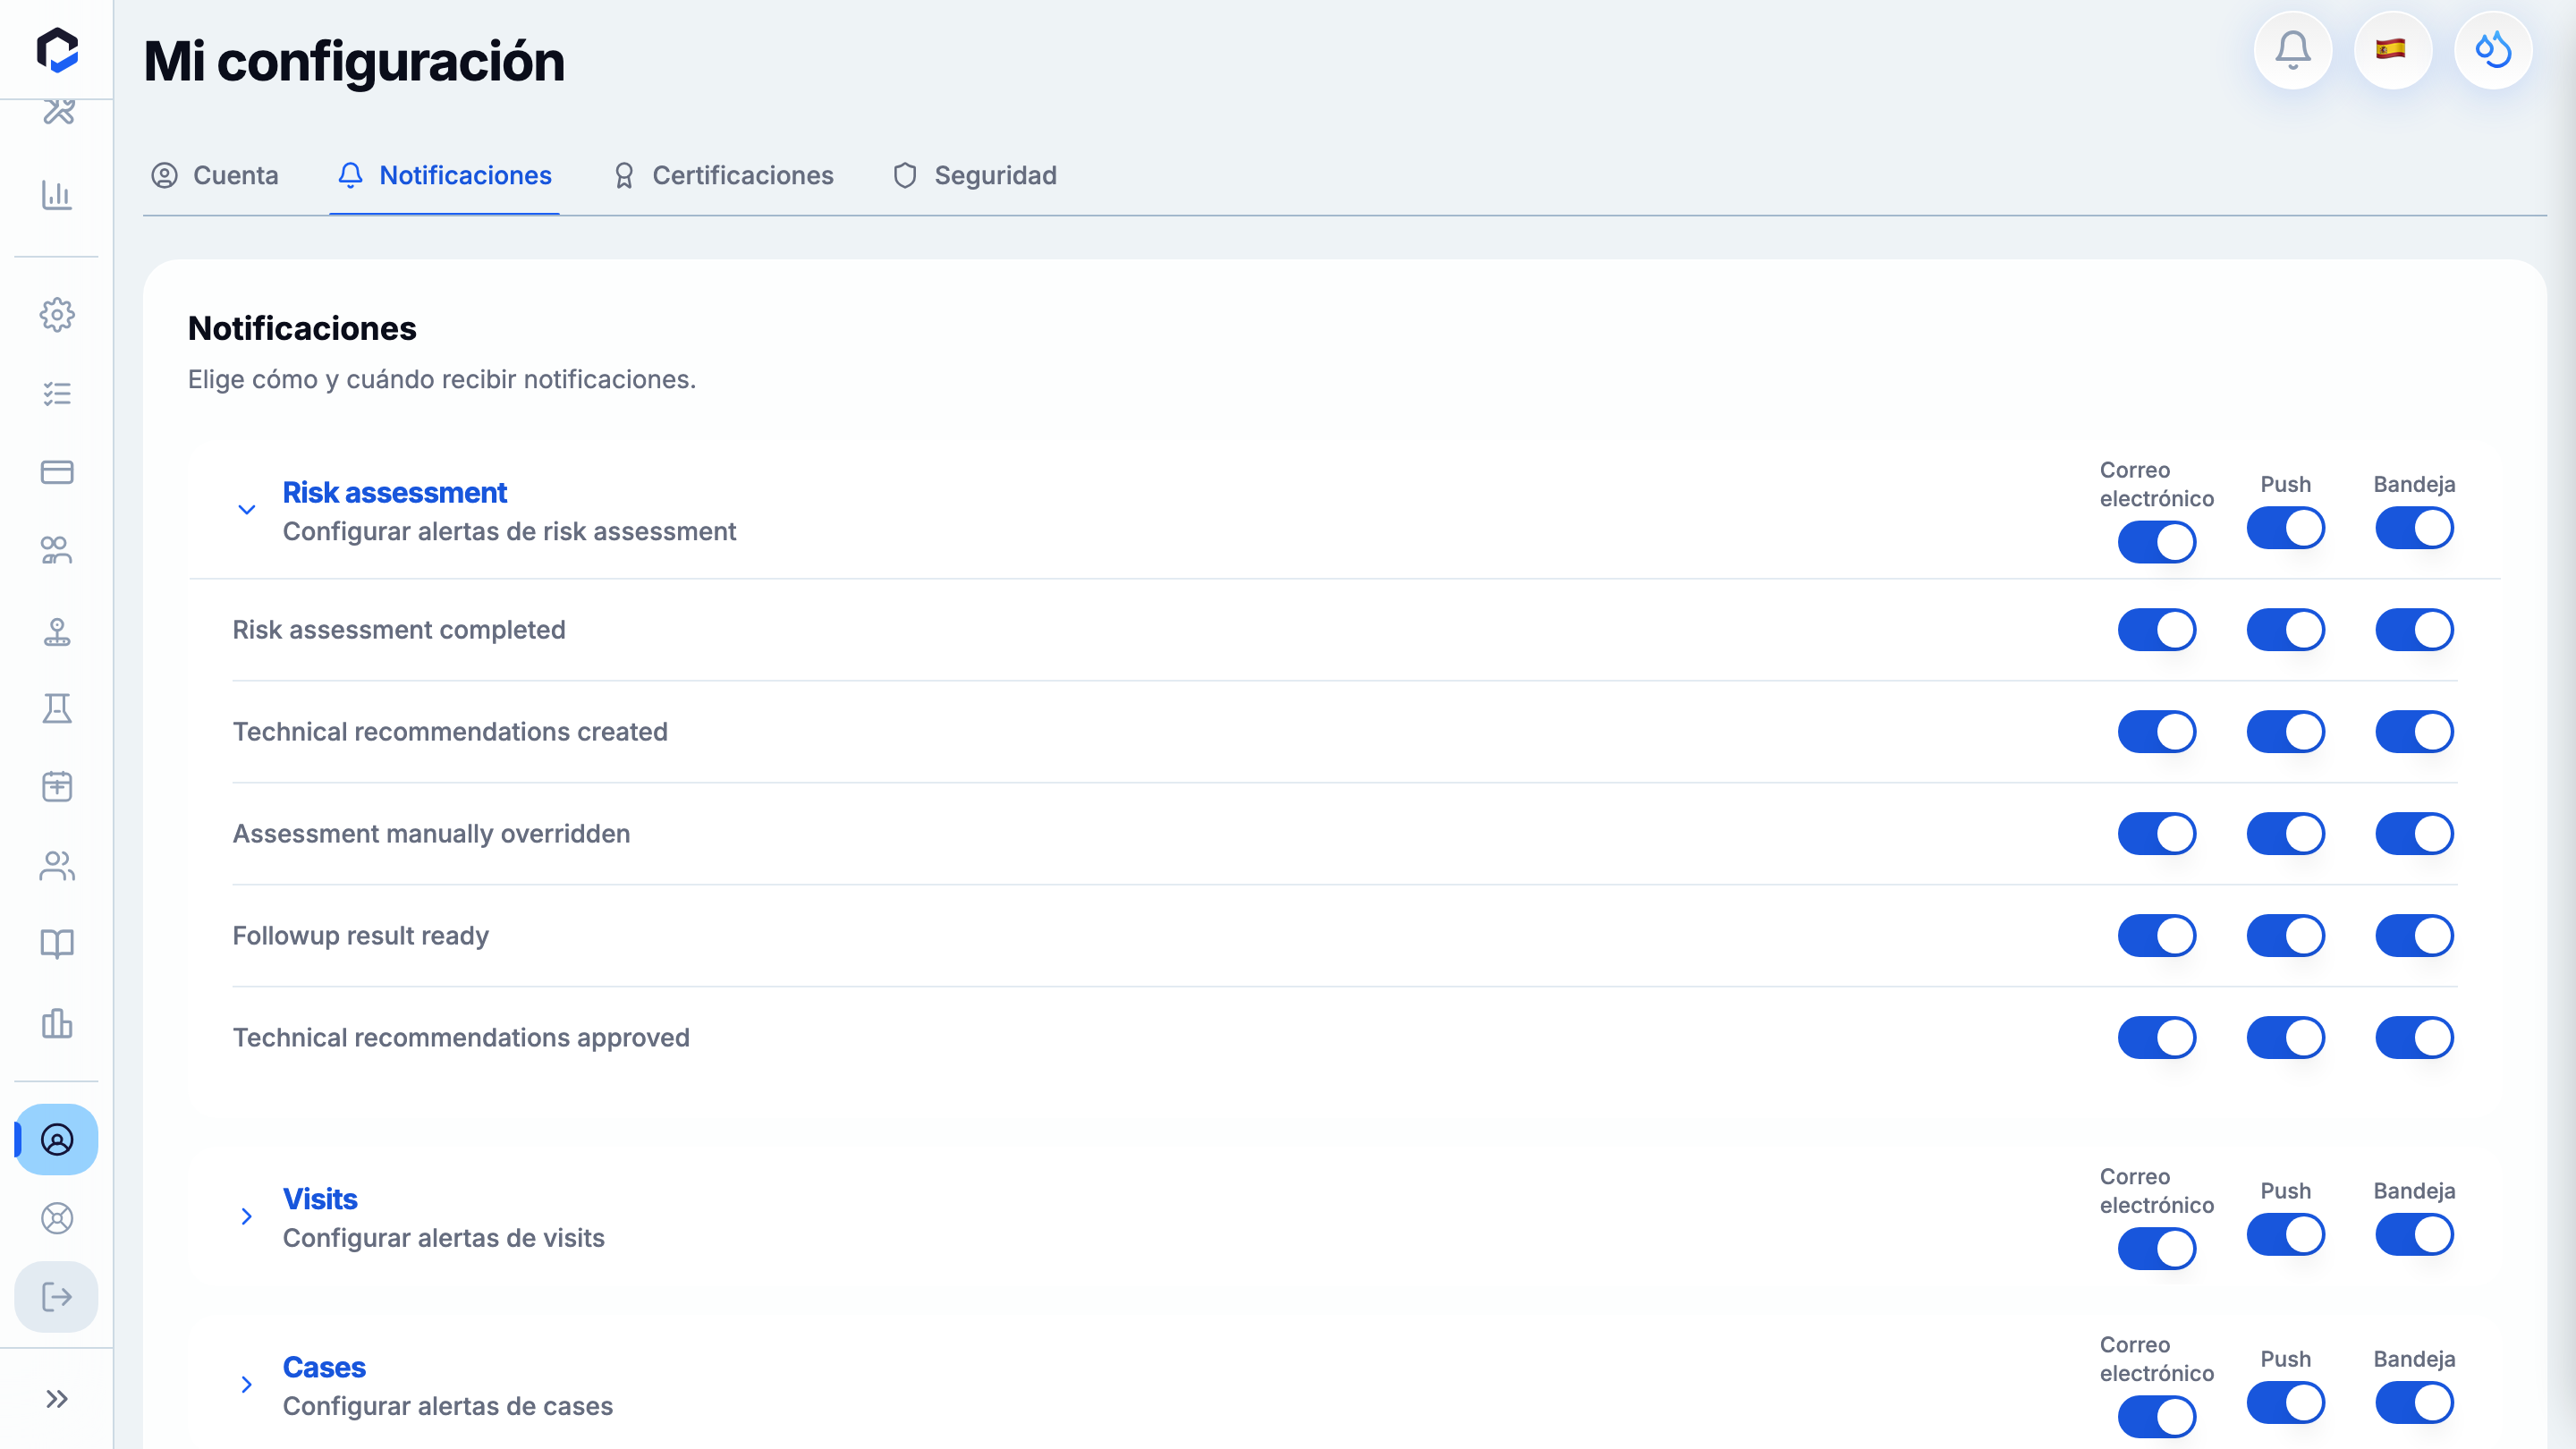Toggle email for Followup result ready
This screenshot has height=1449, width=2576.
click(2157, 936)
